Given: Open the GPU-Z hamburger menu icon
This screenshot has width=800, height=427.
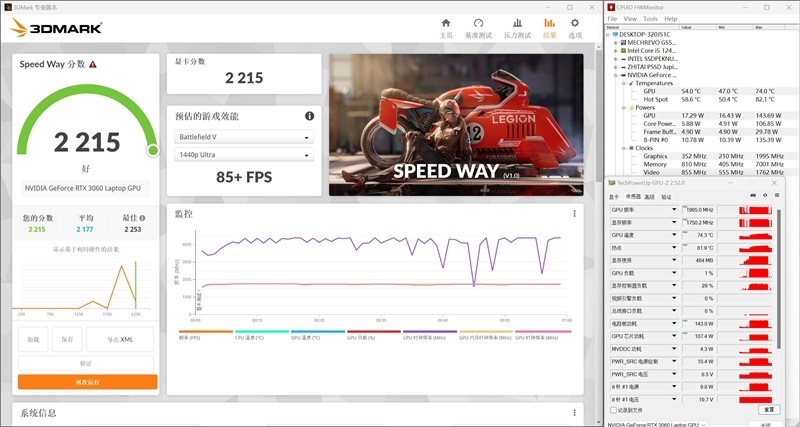Looking at the screenshot, I should coord(777,195).
